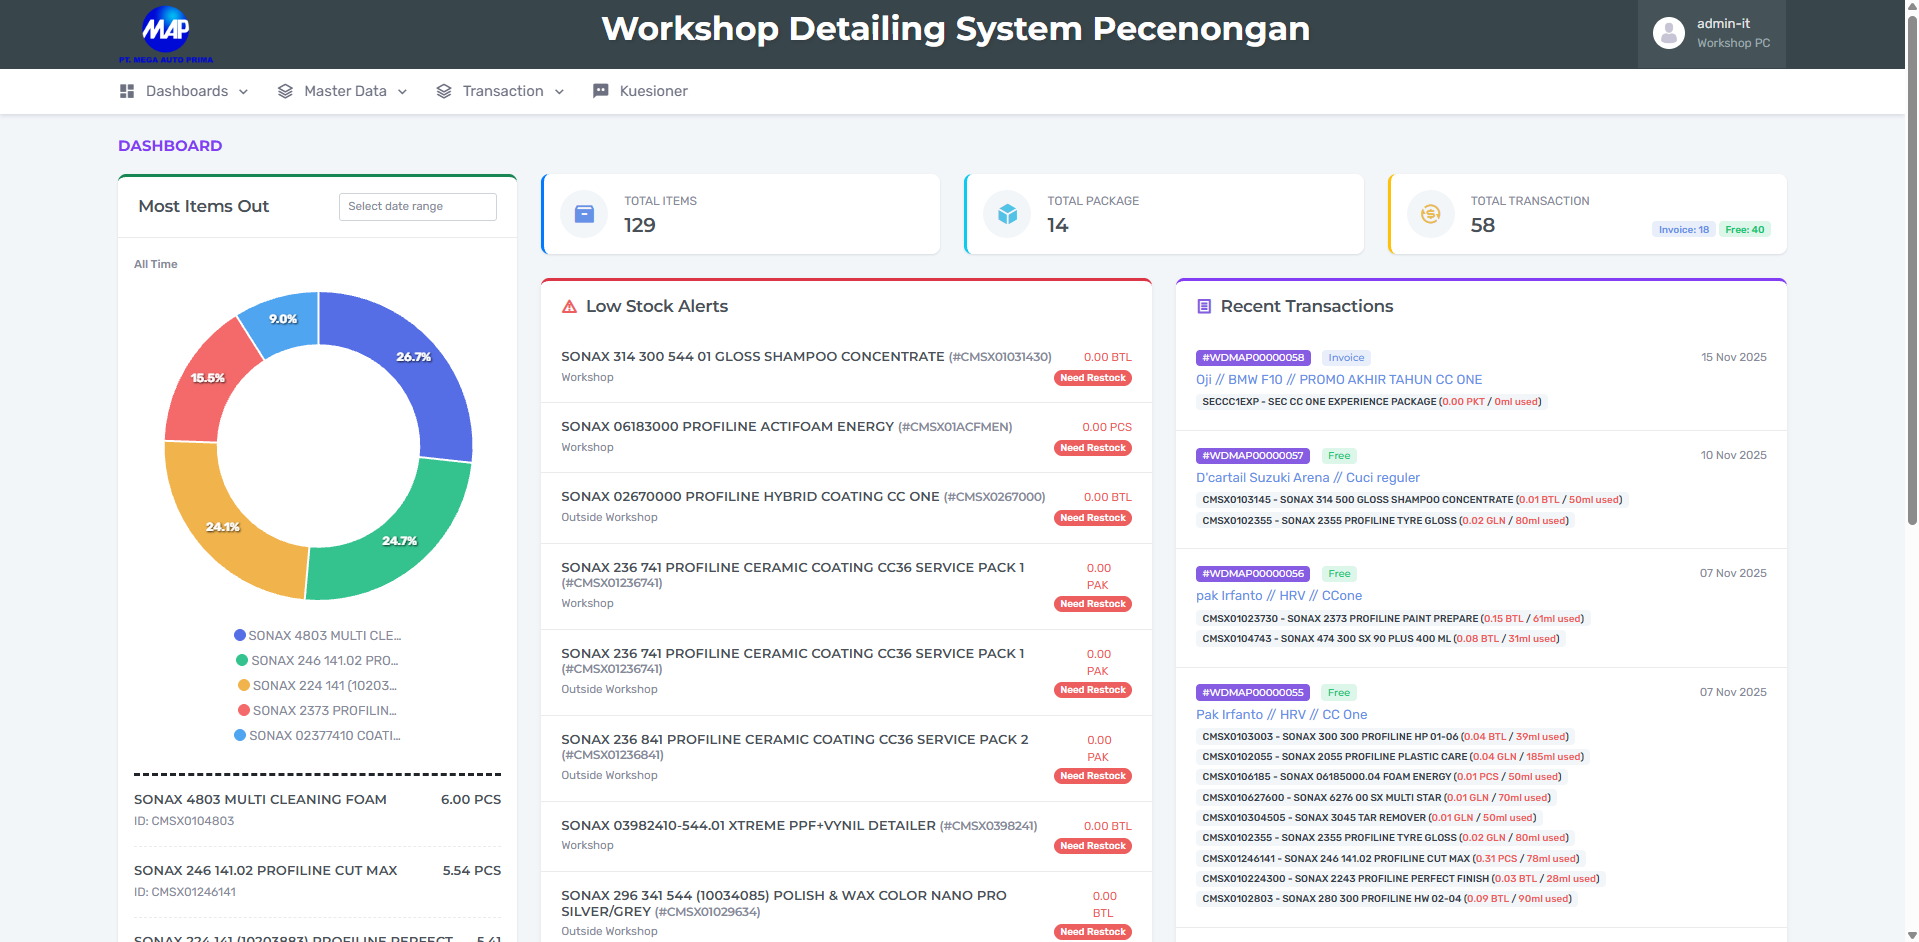Screen dimensions: 1919x942
Task: Click the Dashboards grid icon
Action: pyautogui.click(x=127, y=91)
